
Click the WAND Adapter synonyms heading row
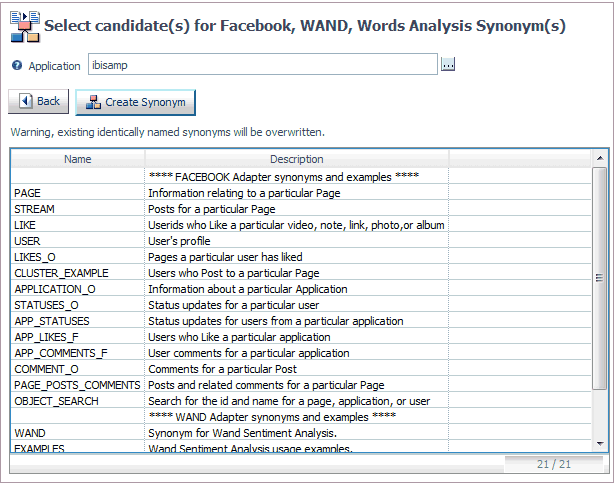[301, 417]
